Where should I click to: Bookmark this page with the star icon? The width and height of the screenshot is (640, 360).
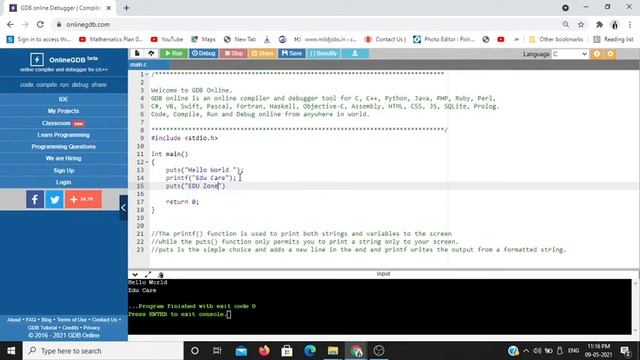pos(581,24)
